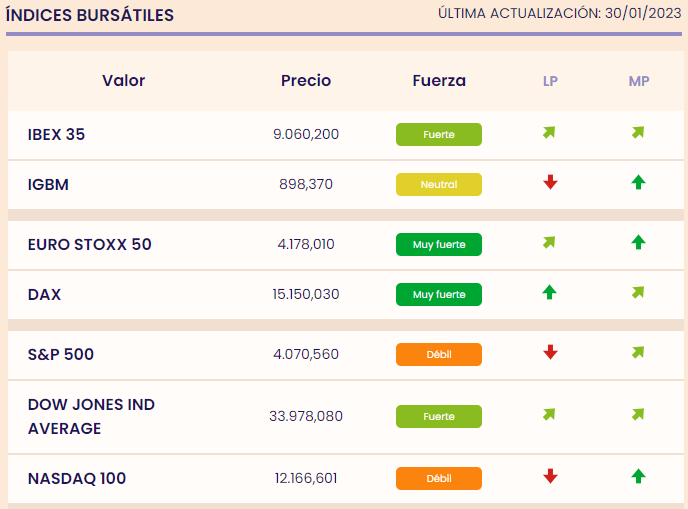Click S&P 500 red down arrow
The image size is (688, 509).
[550, 352]
